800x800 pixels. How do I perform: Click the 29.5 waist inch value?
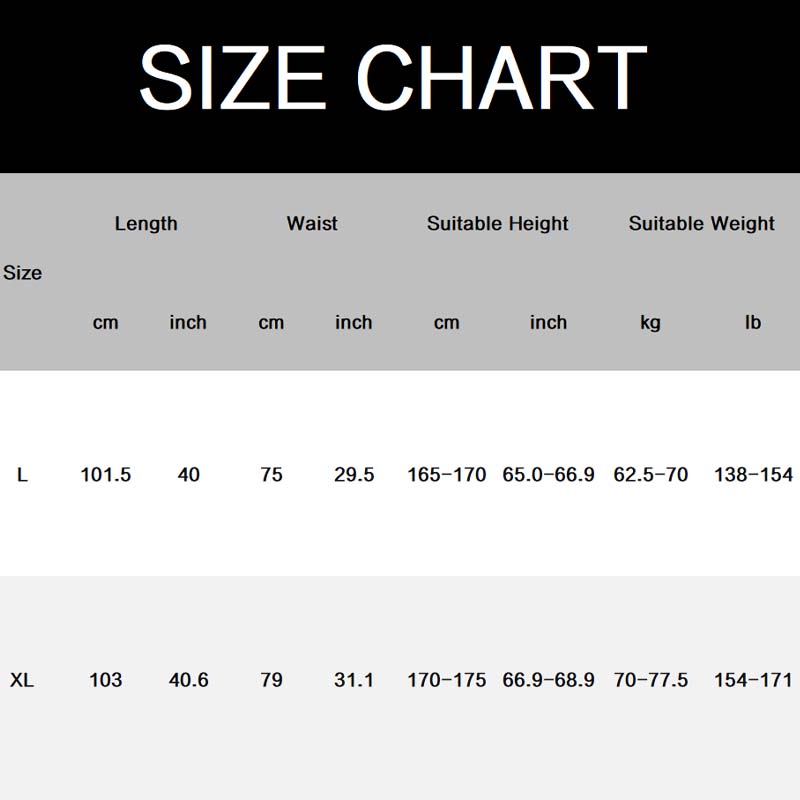click(354, 475)
